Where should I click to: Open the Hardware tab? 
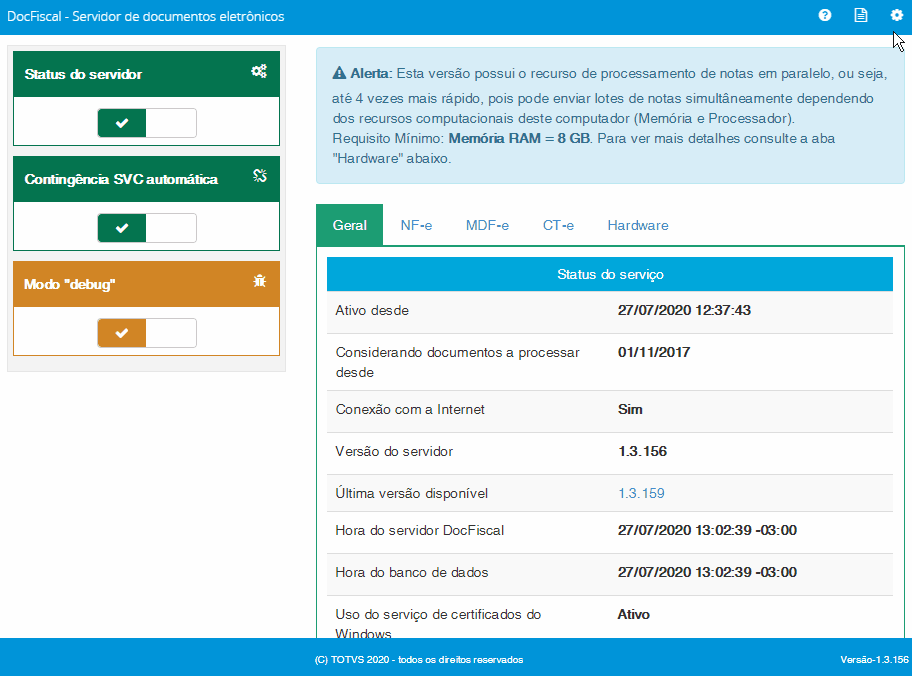point(638,225)
